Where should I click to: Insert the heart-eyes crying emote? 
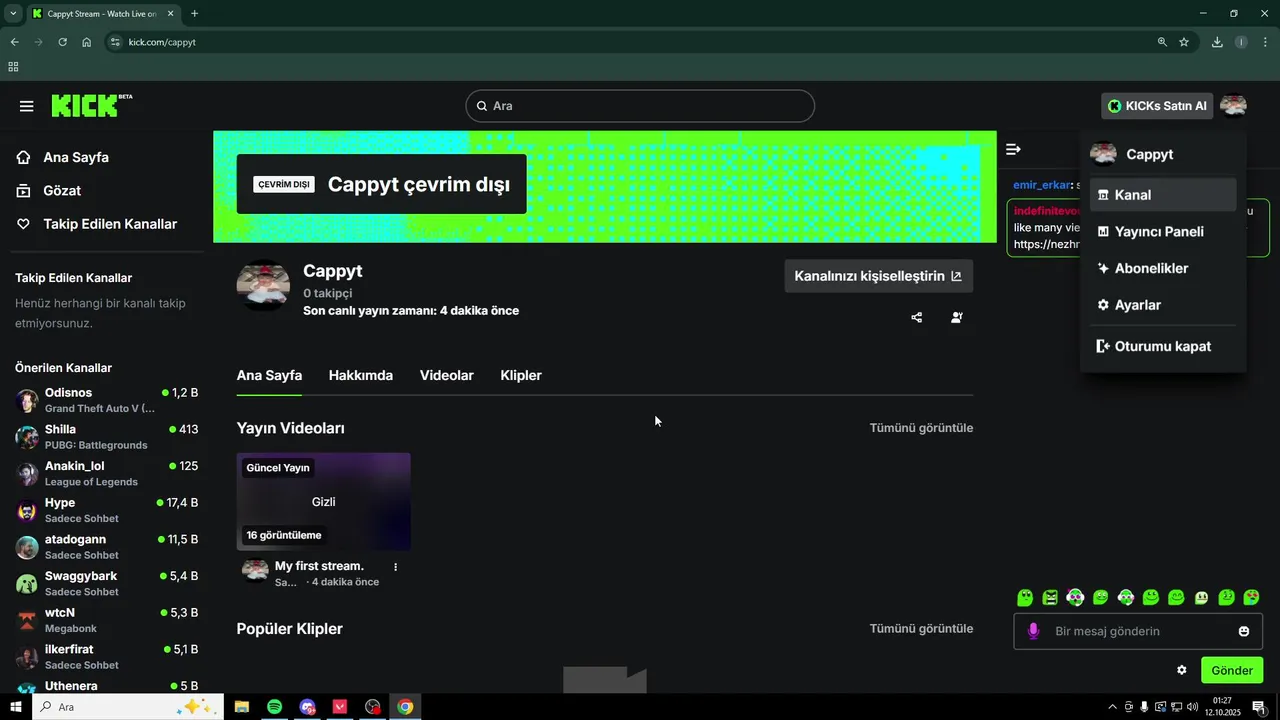pyautogui.click(x=1251, y=598)
